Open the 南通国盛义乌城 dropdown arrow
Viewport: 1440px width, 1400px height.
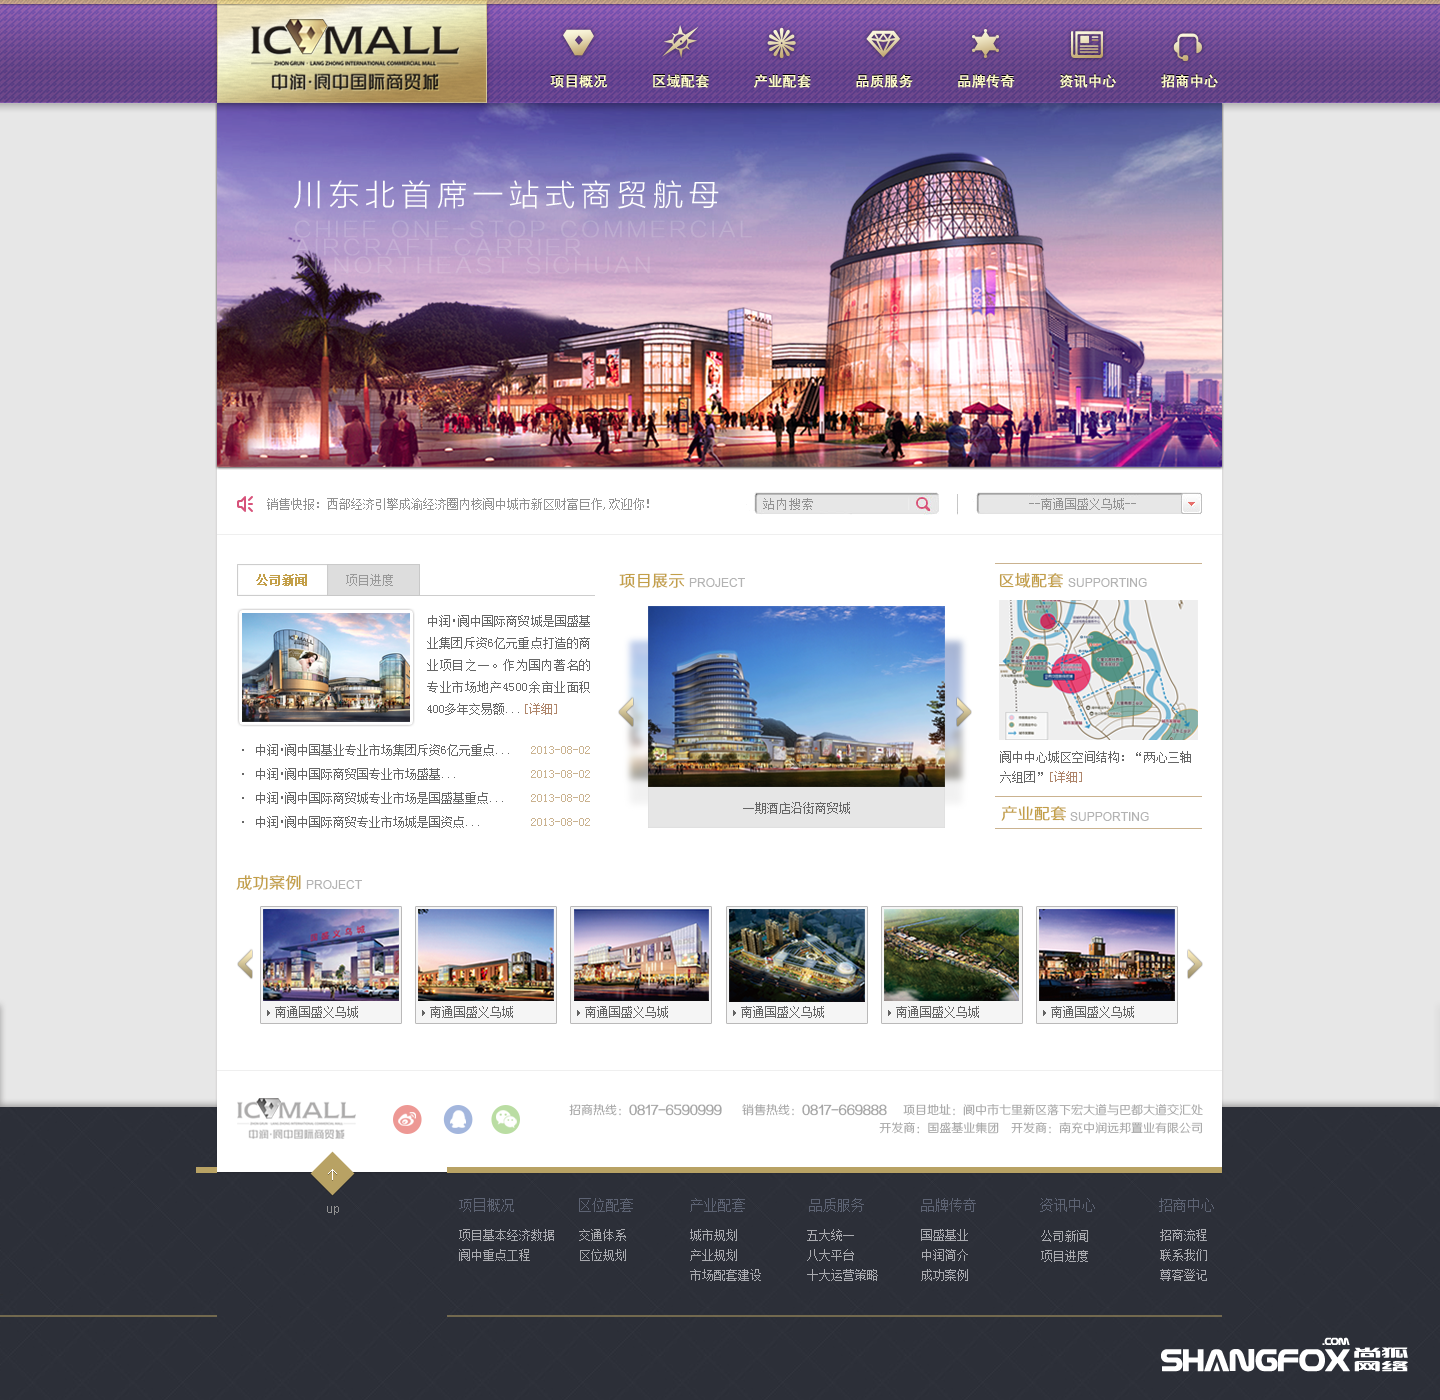[x=1191, y=504]
